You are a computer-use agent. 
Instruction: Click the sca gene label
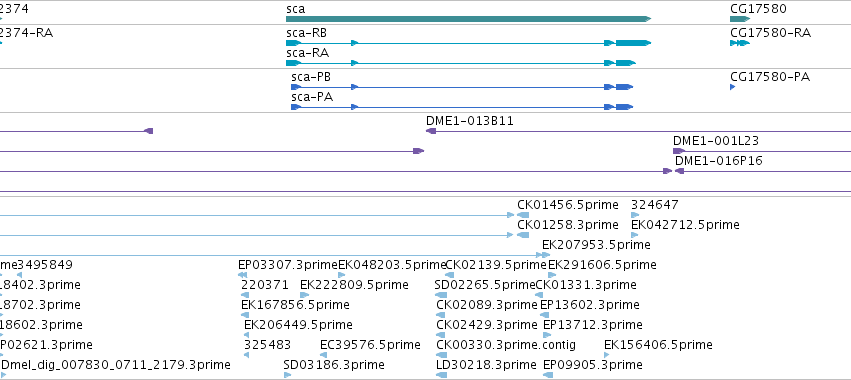[x=295, y=9]
